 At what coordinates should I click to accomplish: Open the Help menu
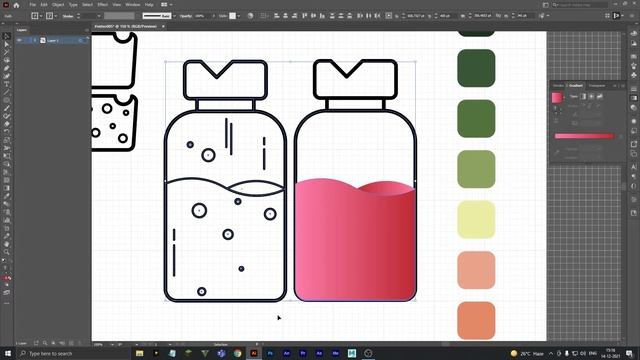pyautogui.click(x=149, y=5)
